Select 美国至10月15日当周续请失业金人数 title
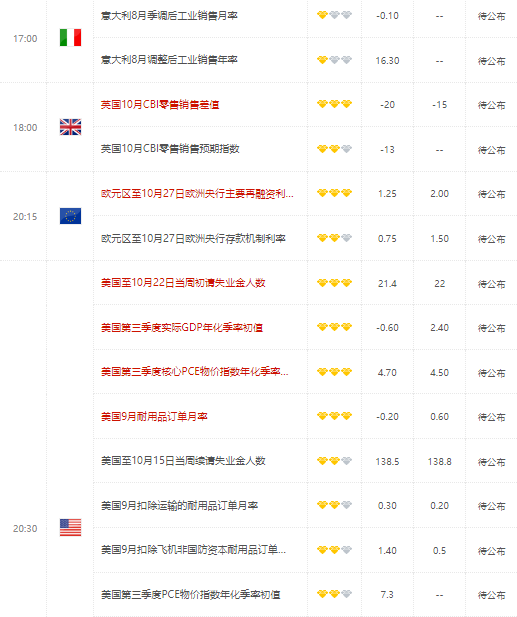The width and height of the screenshot is (517, 617). click(x=183, y=461)
